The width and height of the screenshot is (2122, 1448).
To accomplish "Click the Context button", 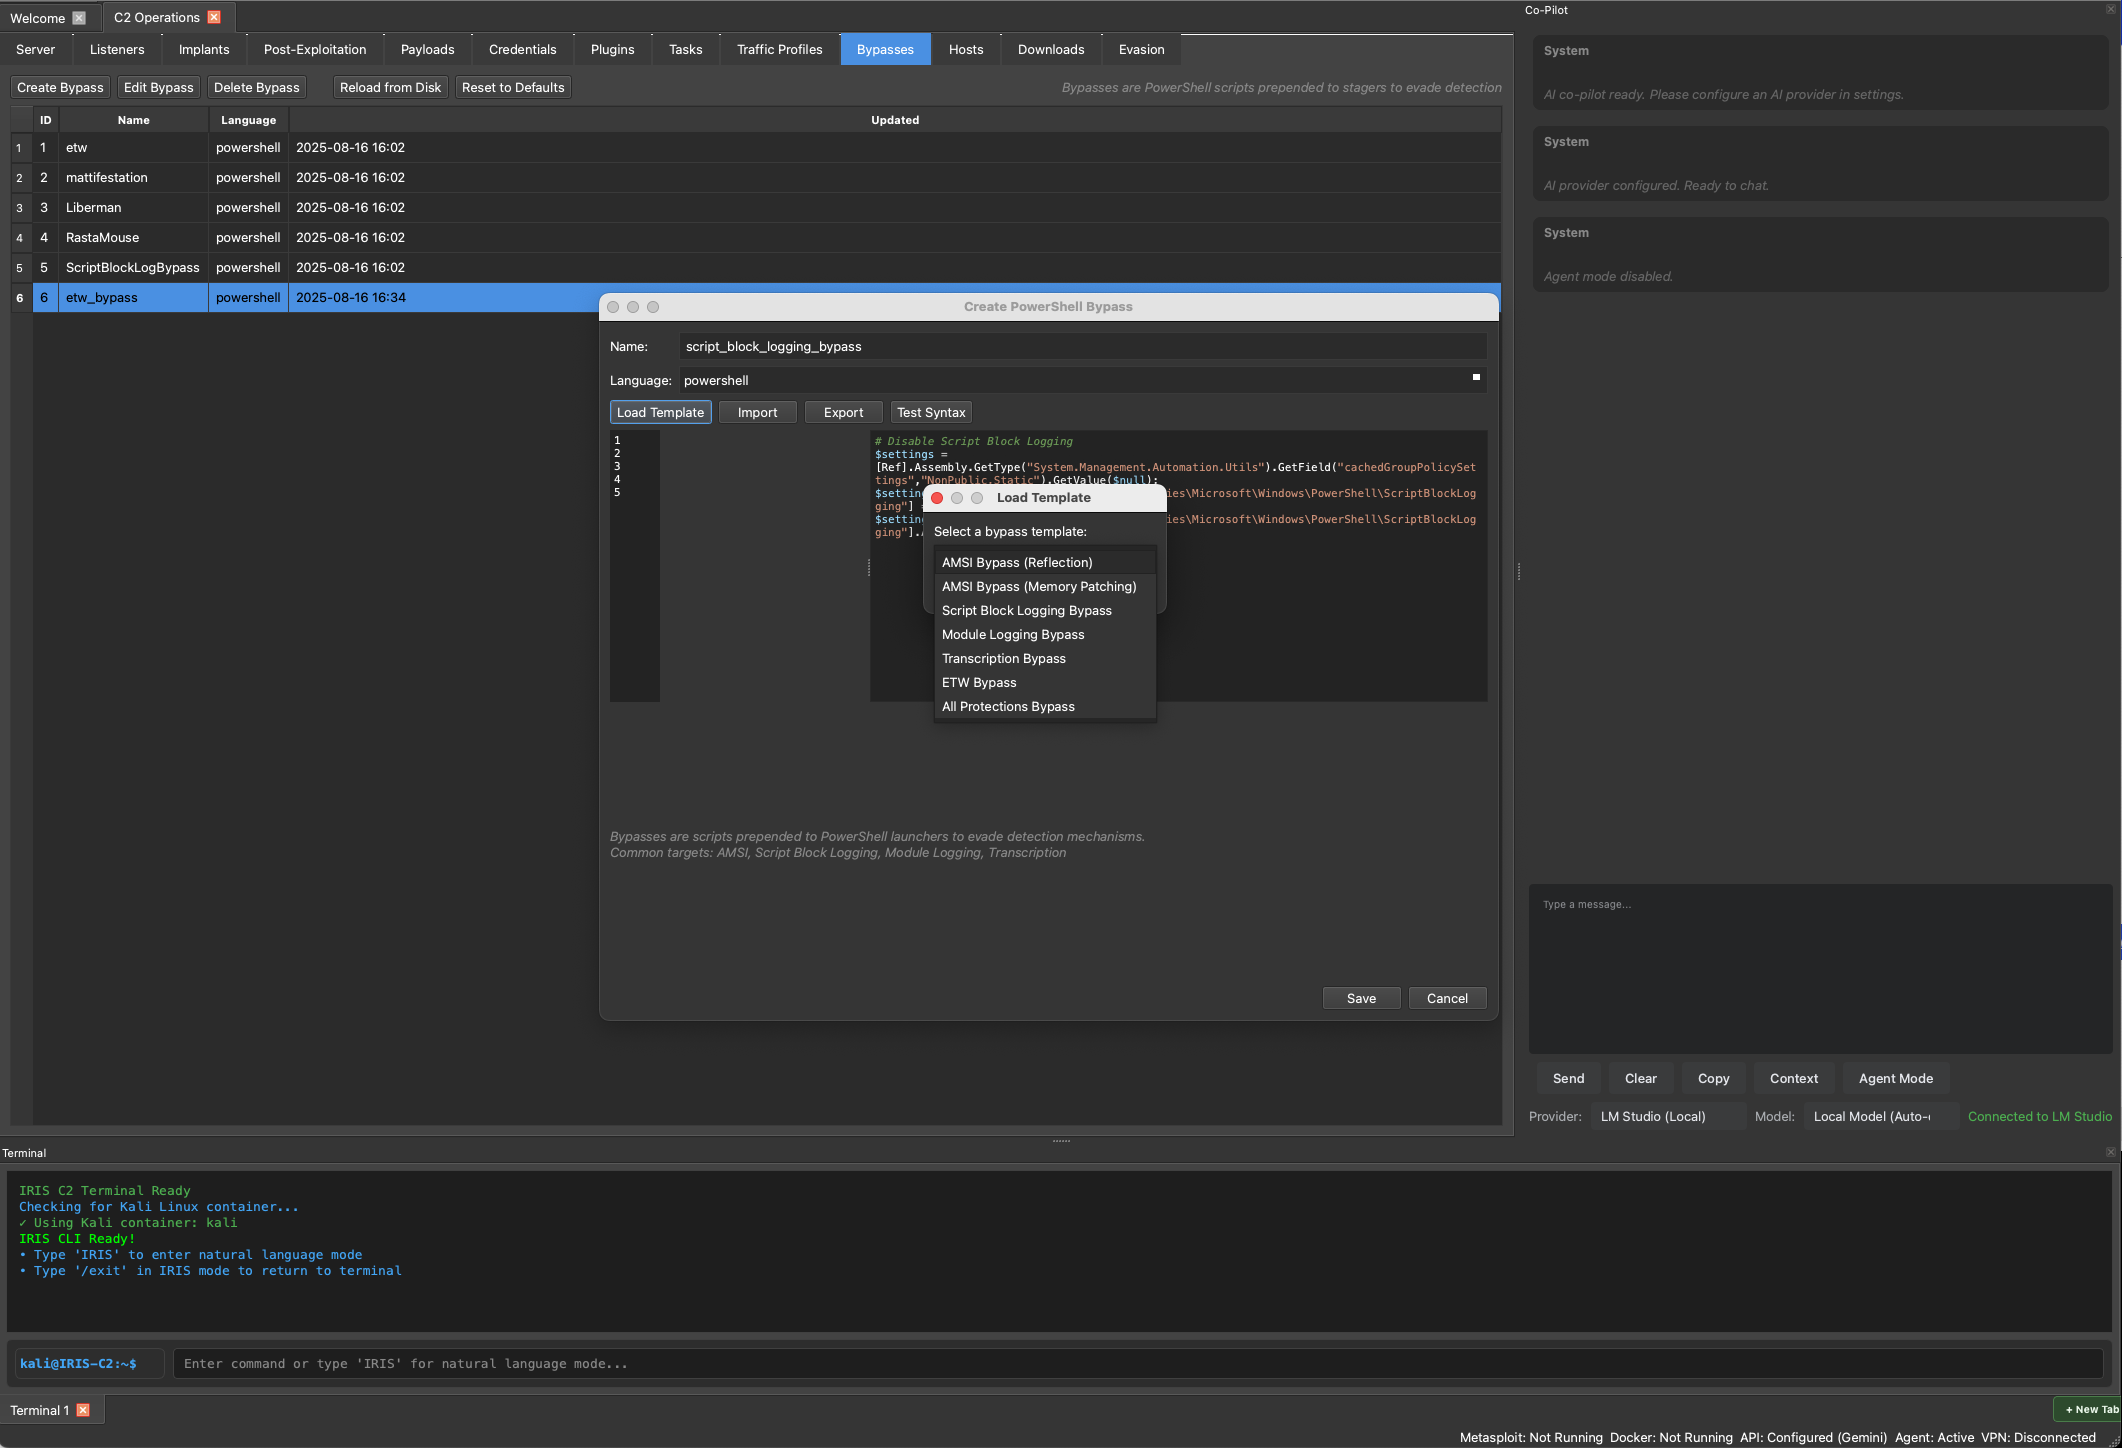I will (x=1794, y=1078).
